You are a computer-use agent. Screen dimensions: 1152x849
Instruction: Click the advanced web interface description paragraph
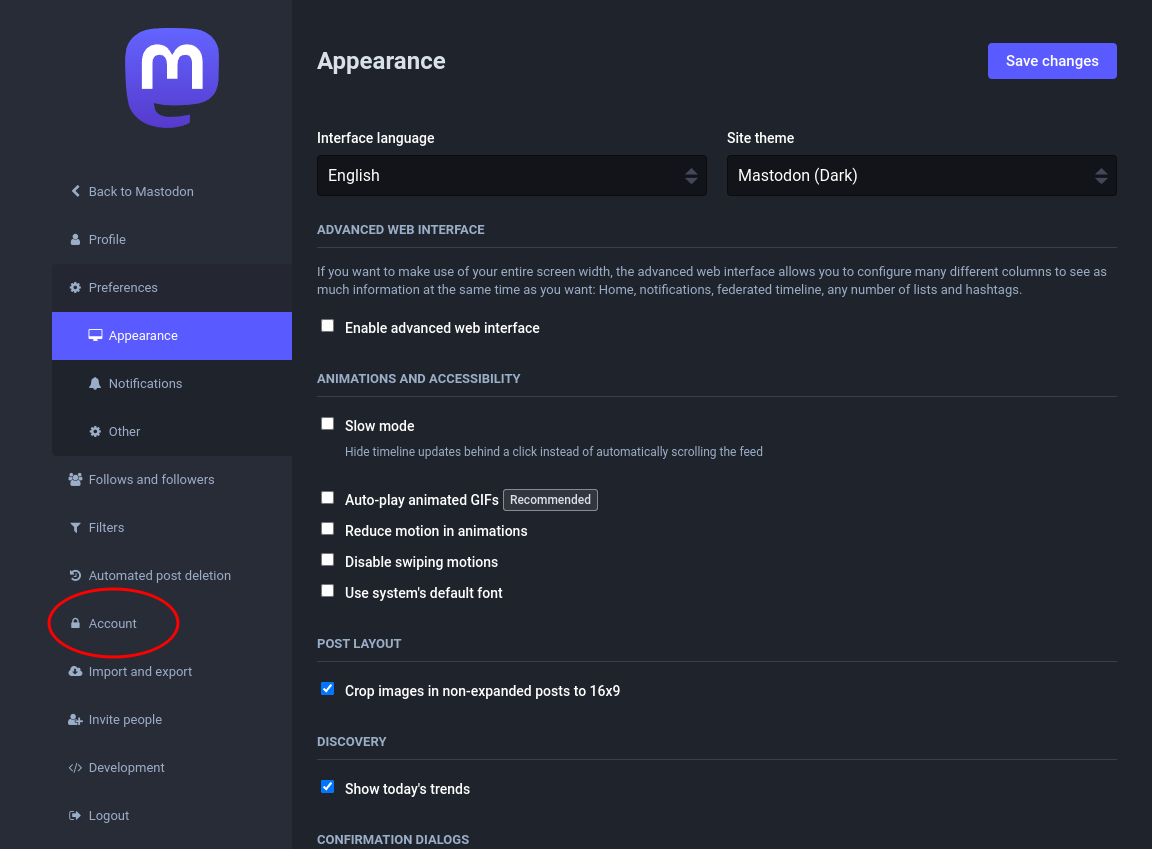pos(712,281)
